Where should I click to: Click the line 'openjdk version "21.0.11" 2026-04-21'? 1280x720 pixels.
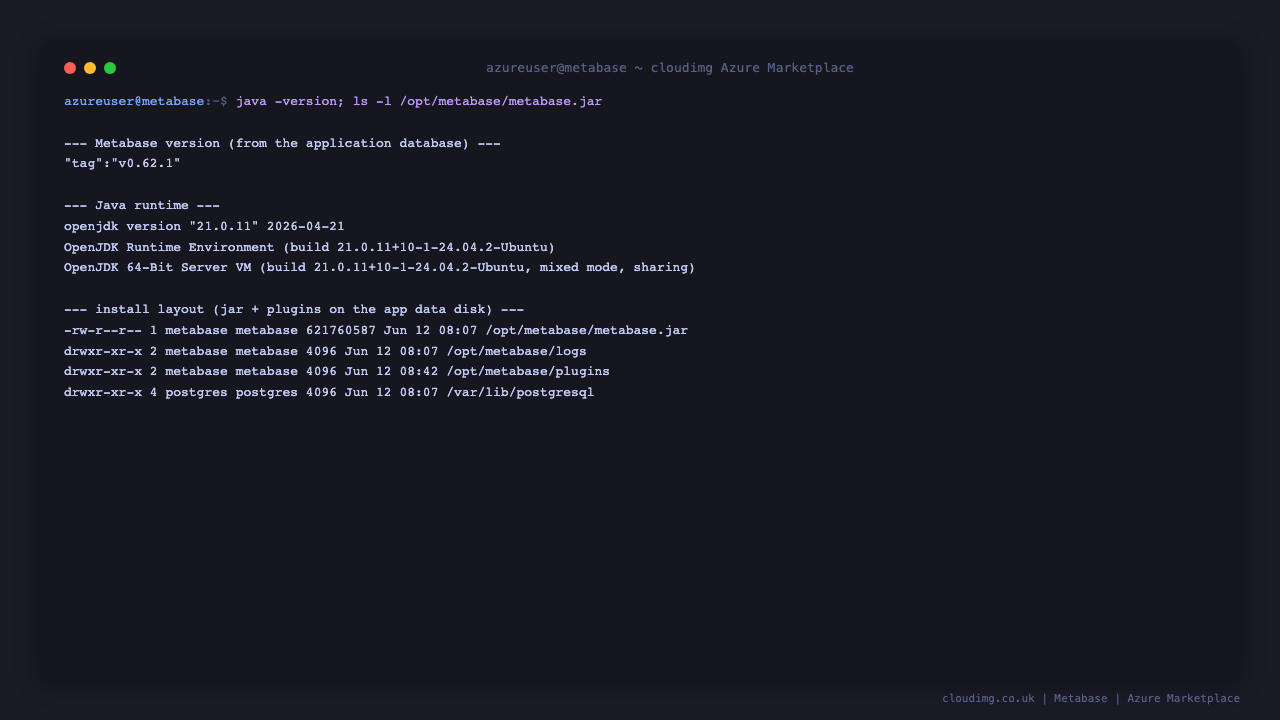click(204, 226)
